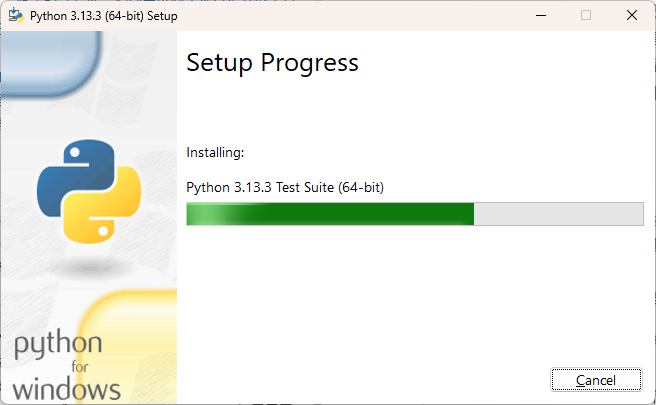
Task: Click the python for windows wordmark
Action: click(66, 365)
